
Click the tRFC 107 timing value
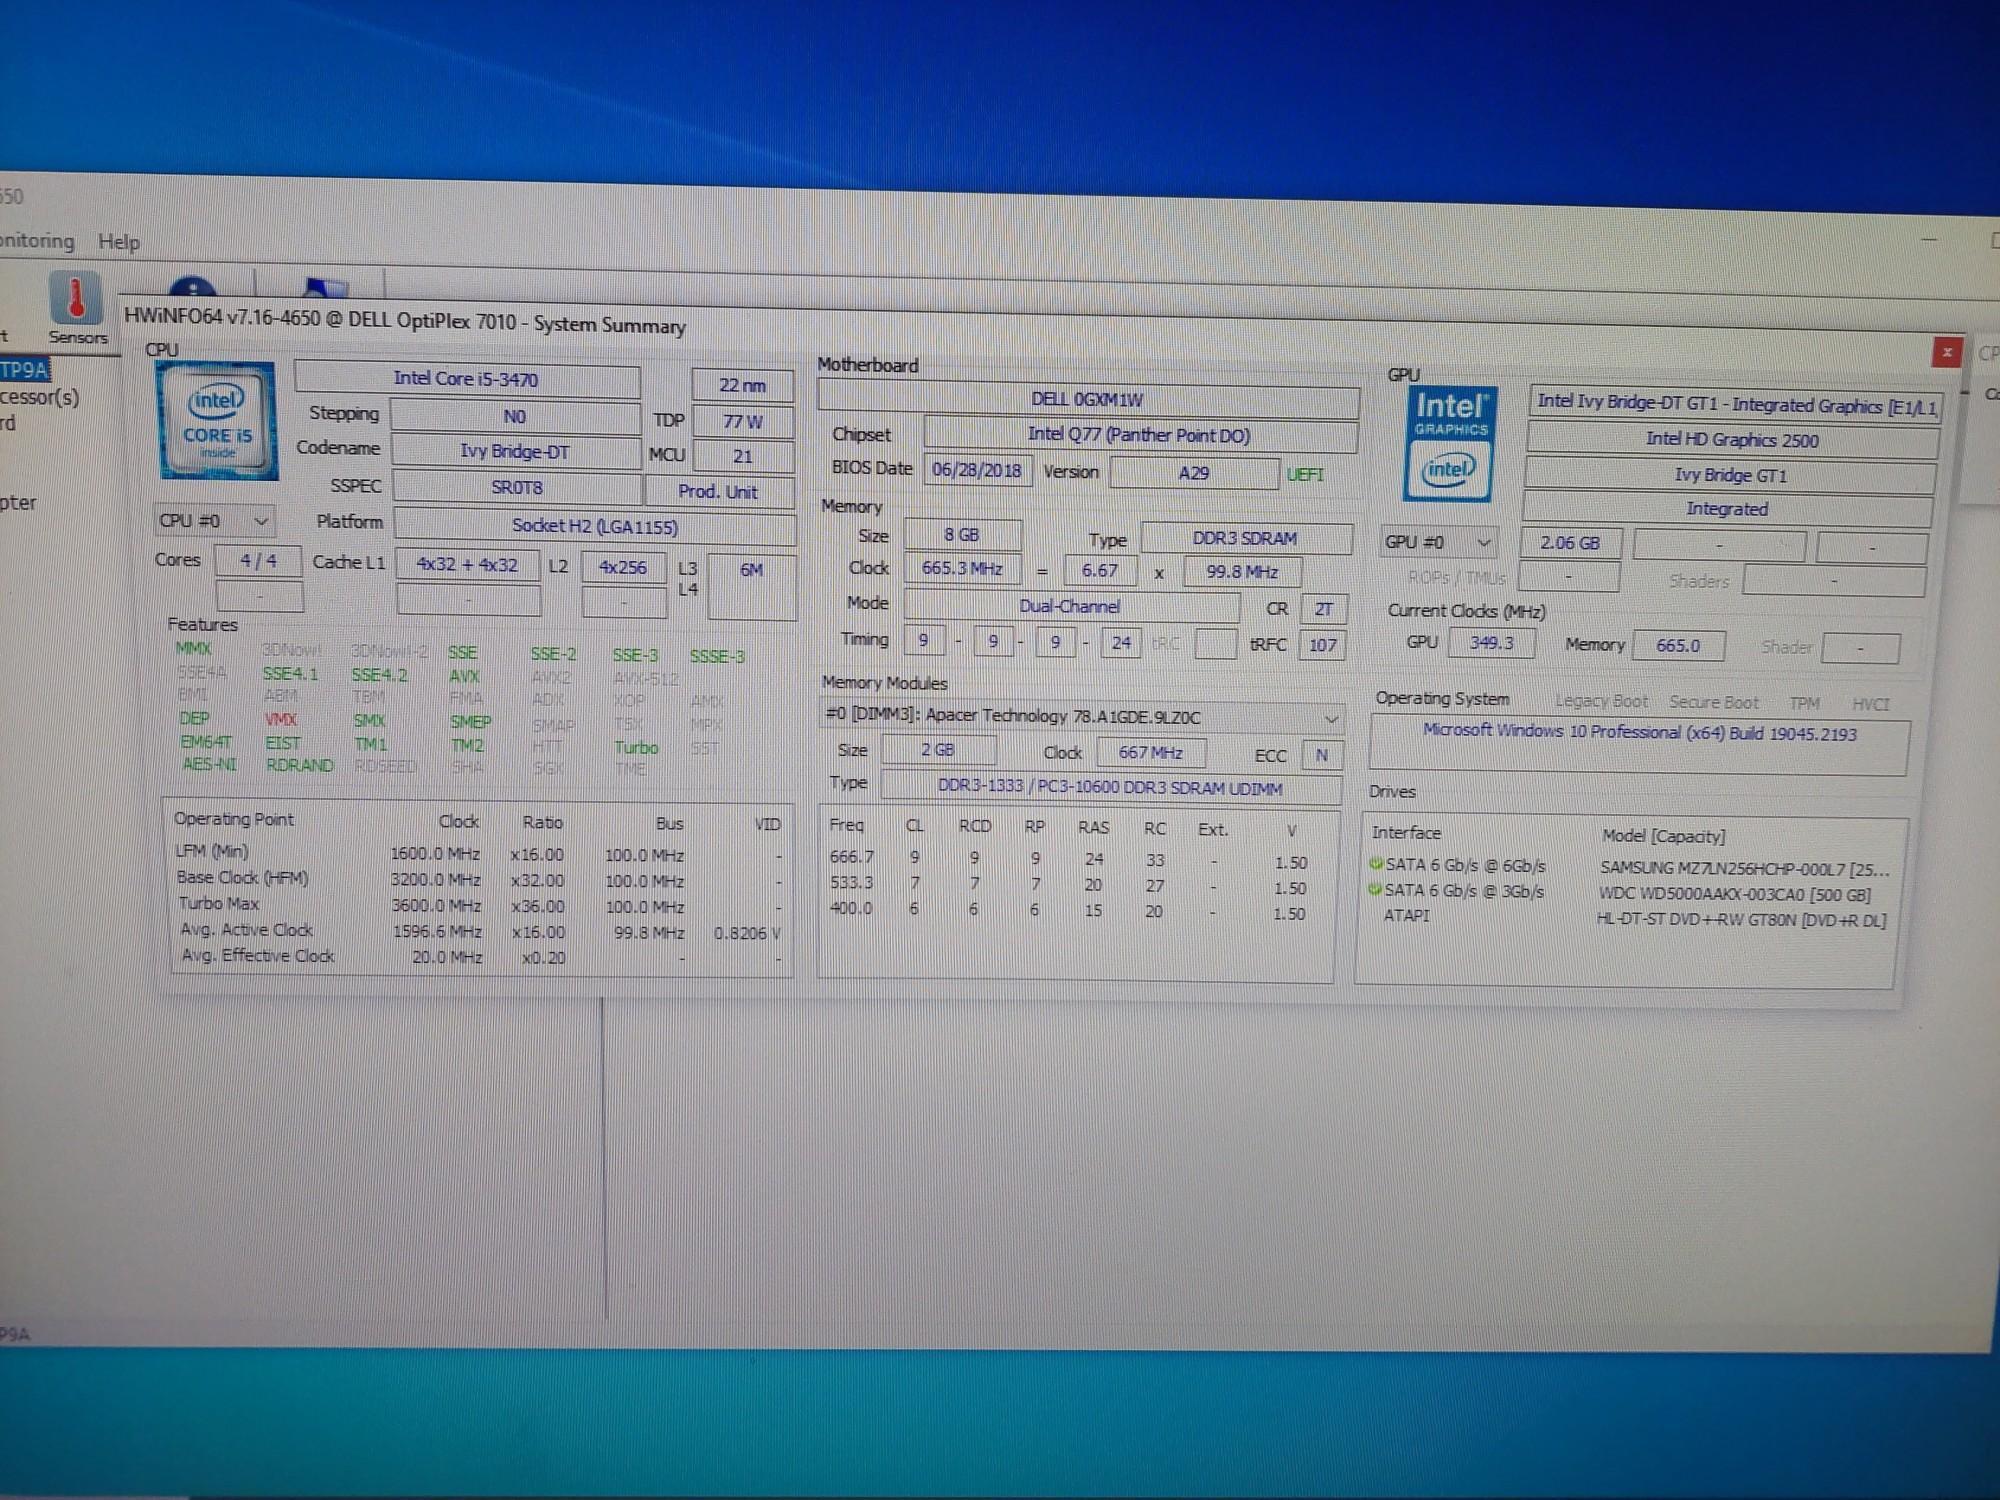(x=1323, y=645)
